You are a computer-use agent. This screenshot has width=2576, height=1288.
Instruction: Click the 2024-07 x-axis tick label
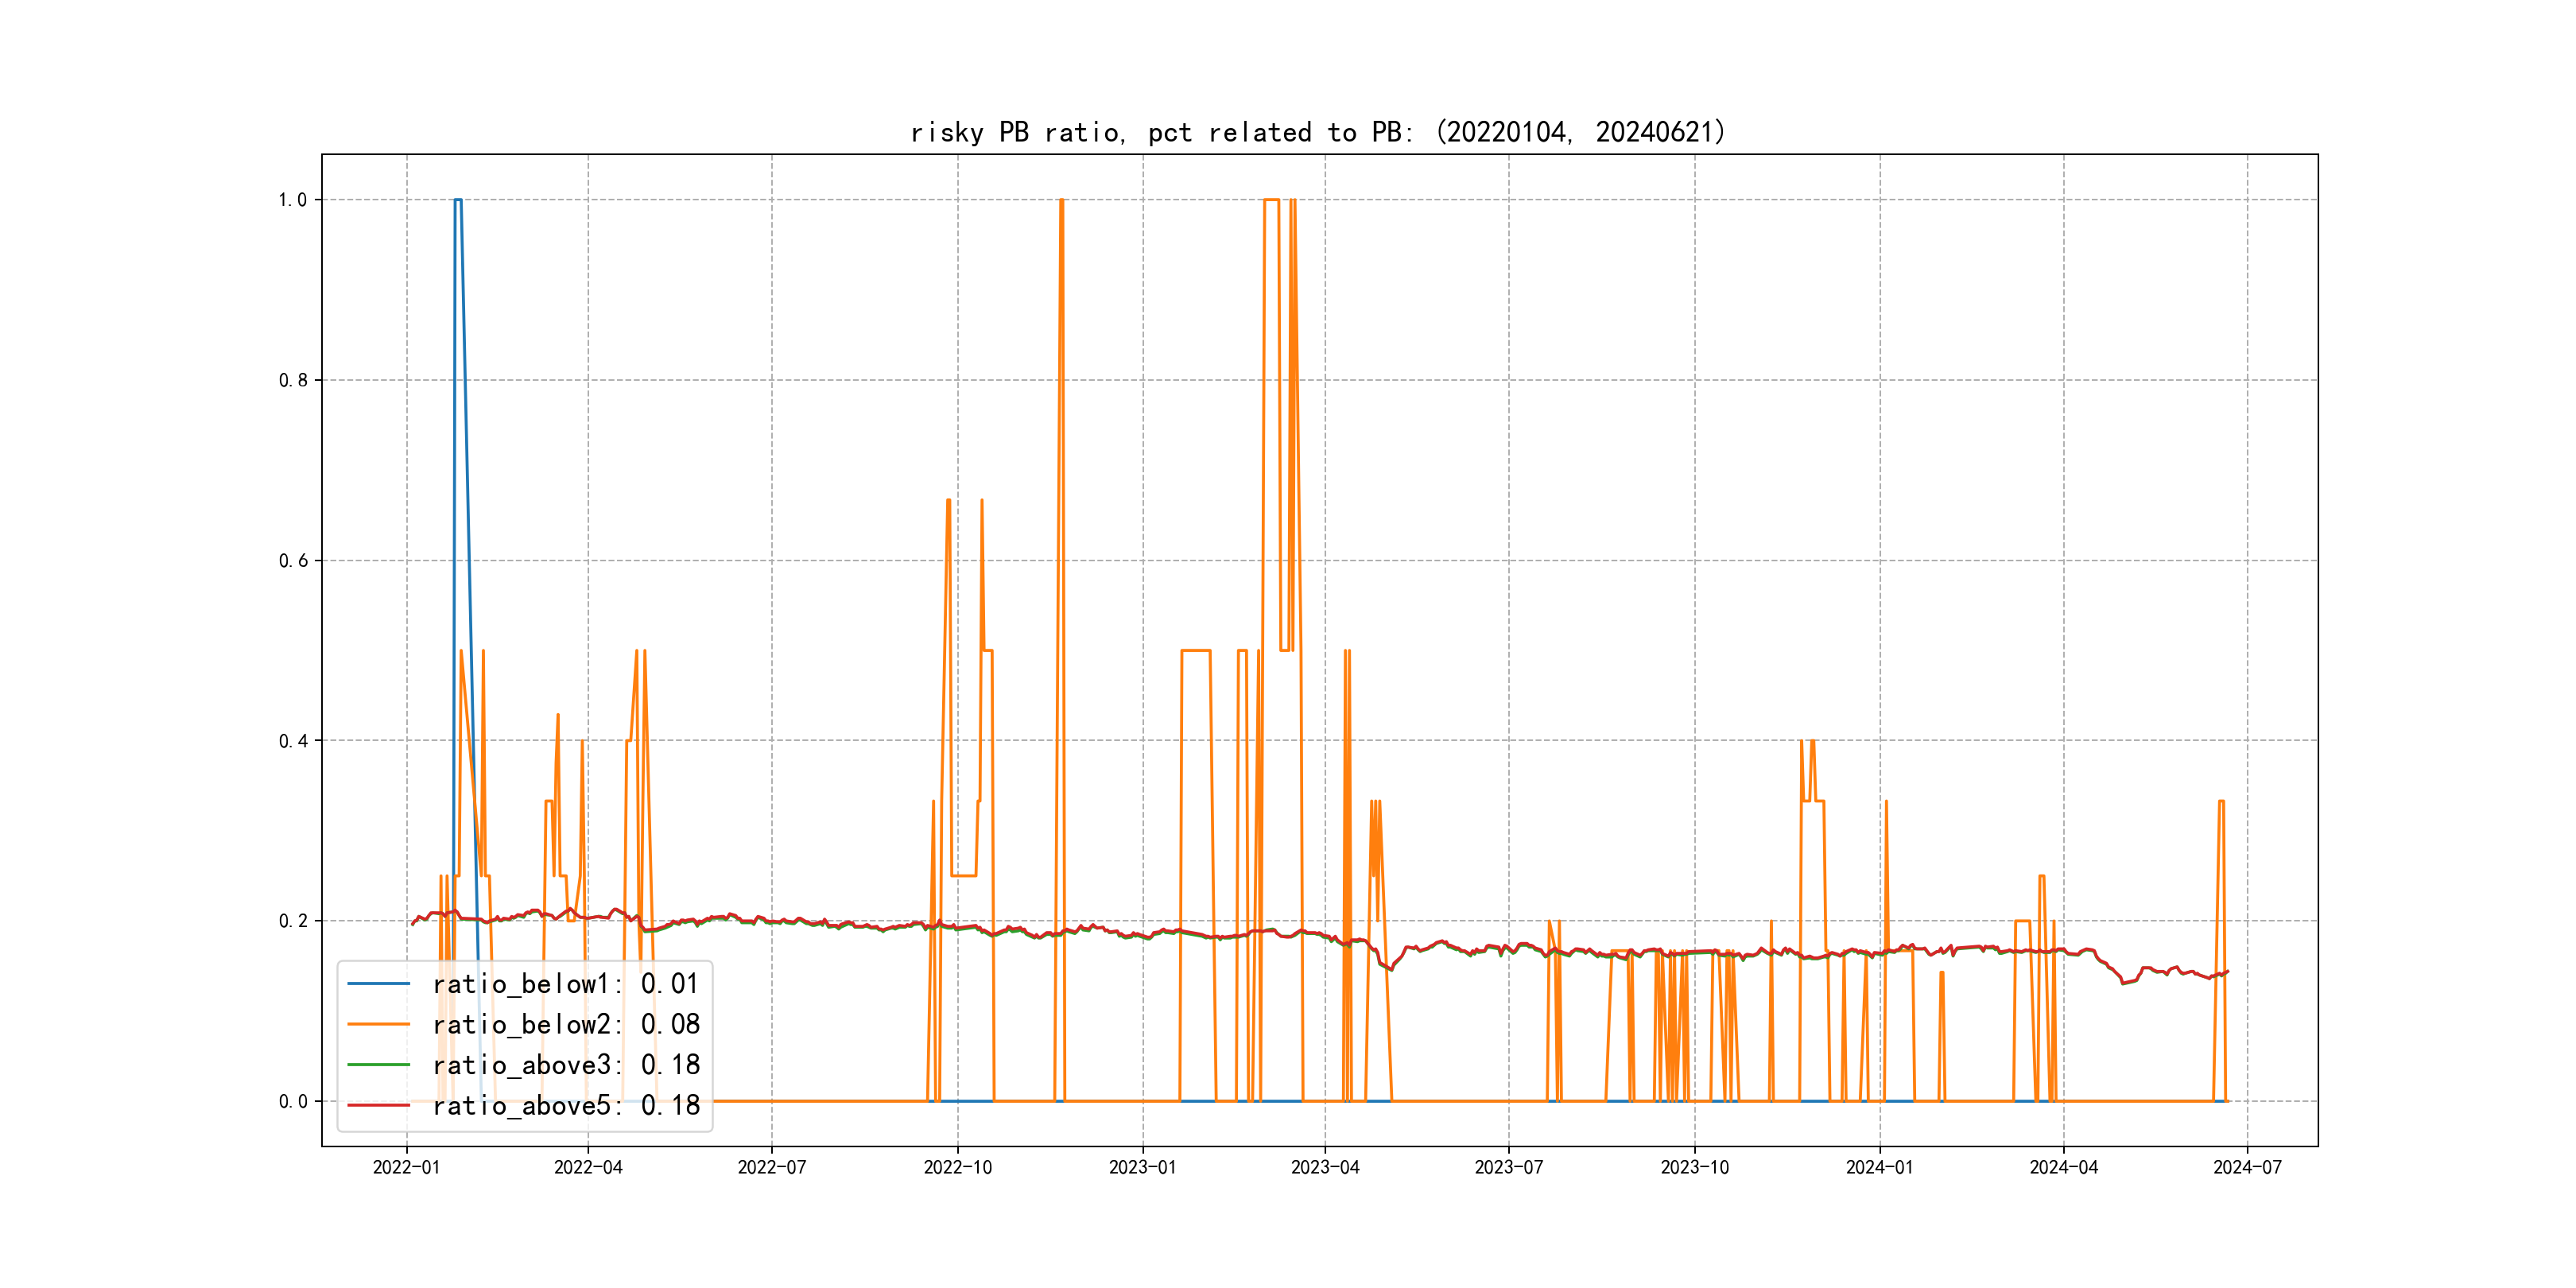pyautogui.click(x=2247, y=1167)
